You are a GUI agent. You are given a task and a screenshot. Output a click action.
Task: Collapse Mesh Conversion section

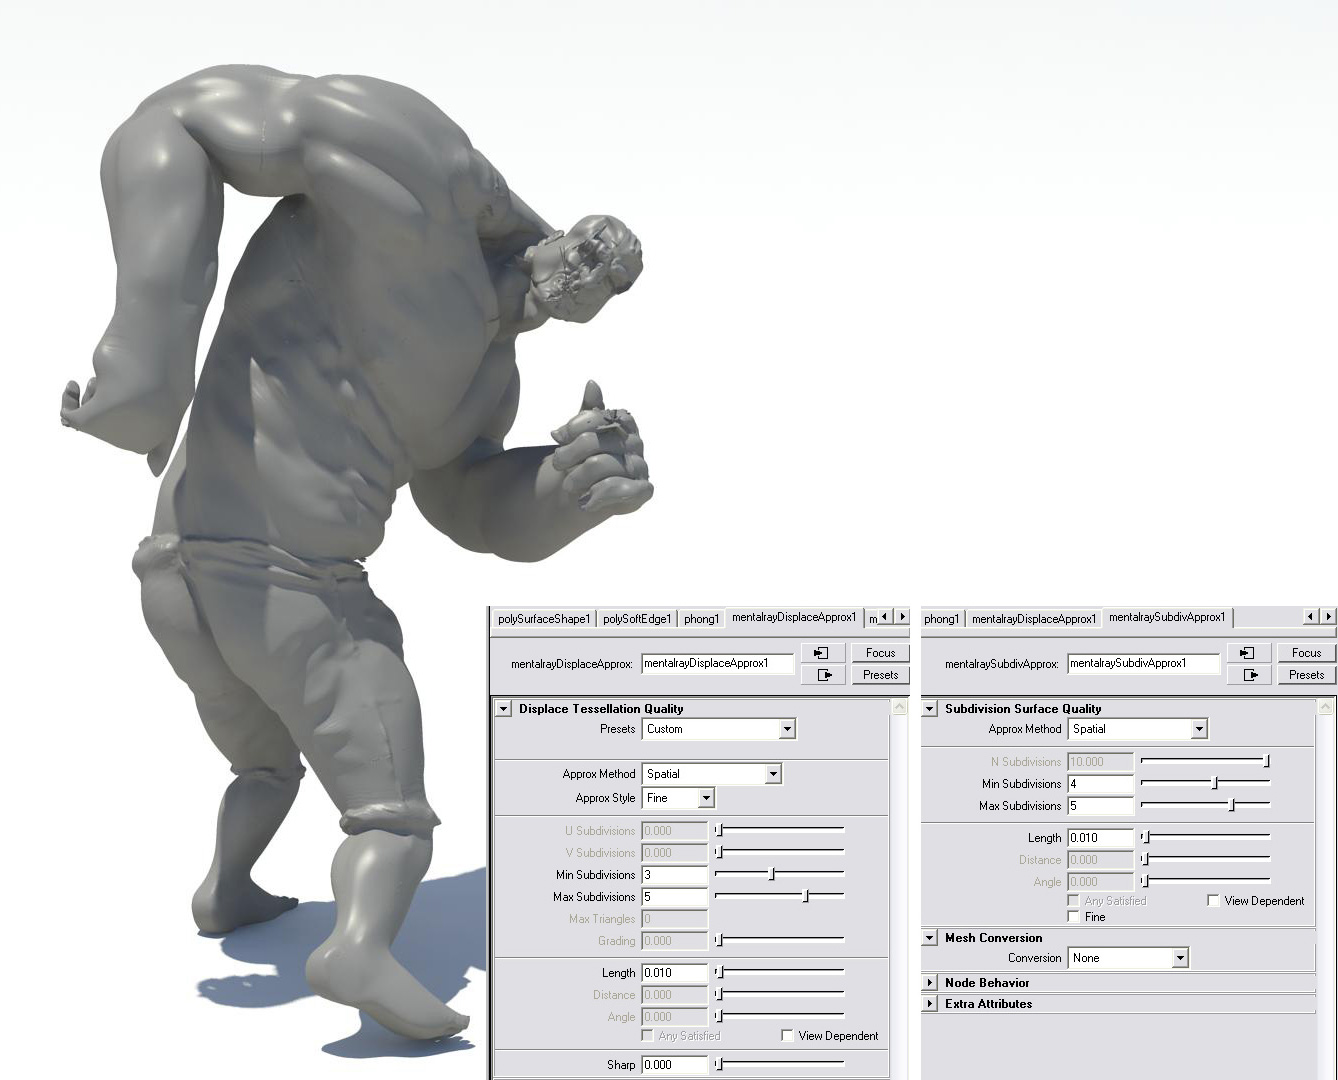(x=930, y=938)
